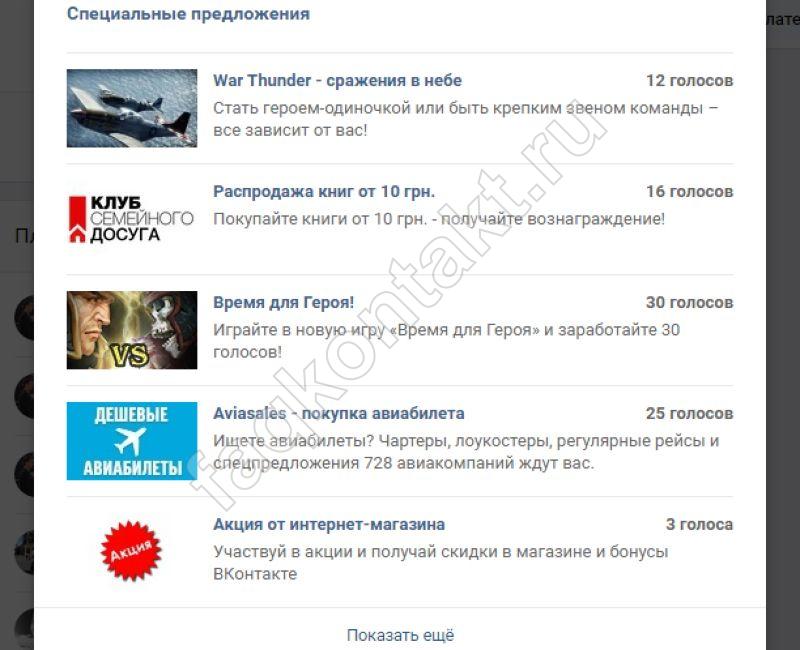Click the Дешевые авиабилеты blue banner
Screen dimensions: 800x650
(132, 441)
